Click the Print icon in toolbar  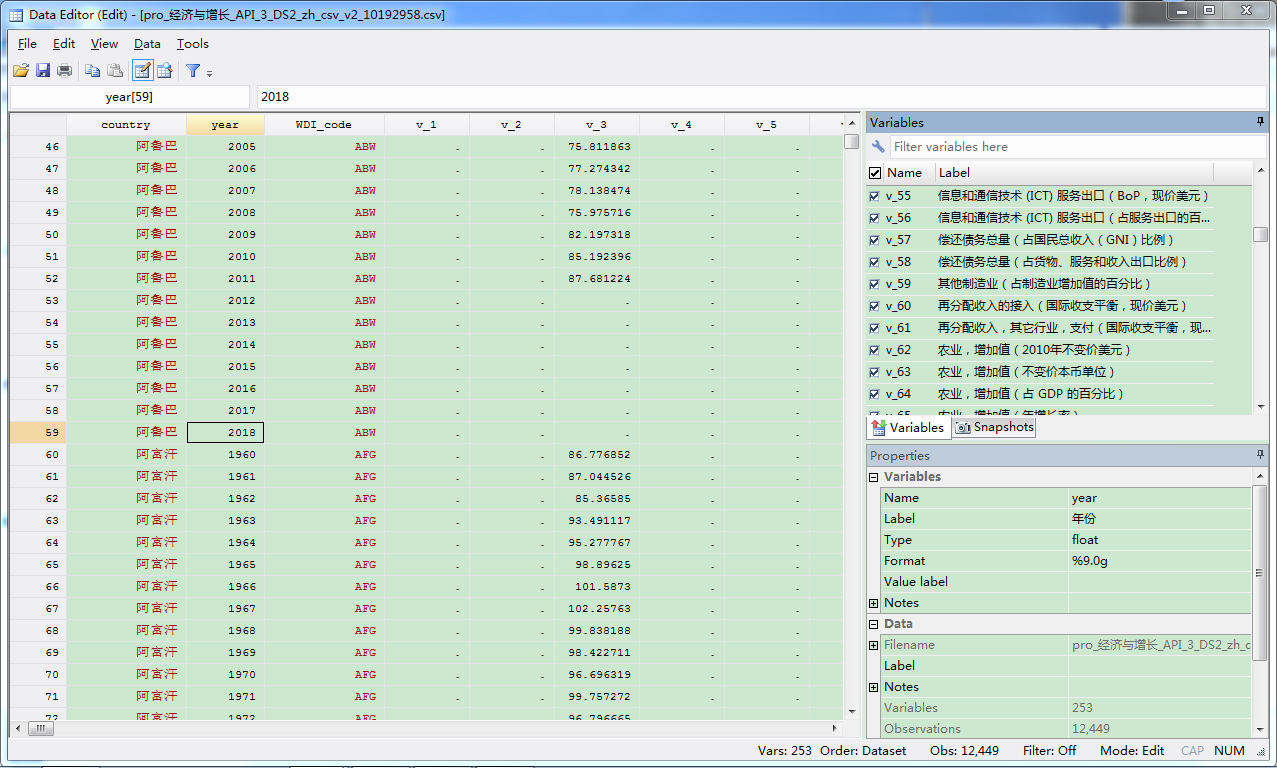coord(64,70)
